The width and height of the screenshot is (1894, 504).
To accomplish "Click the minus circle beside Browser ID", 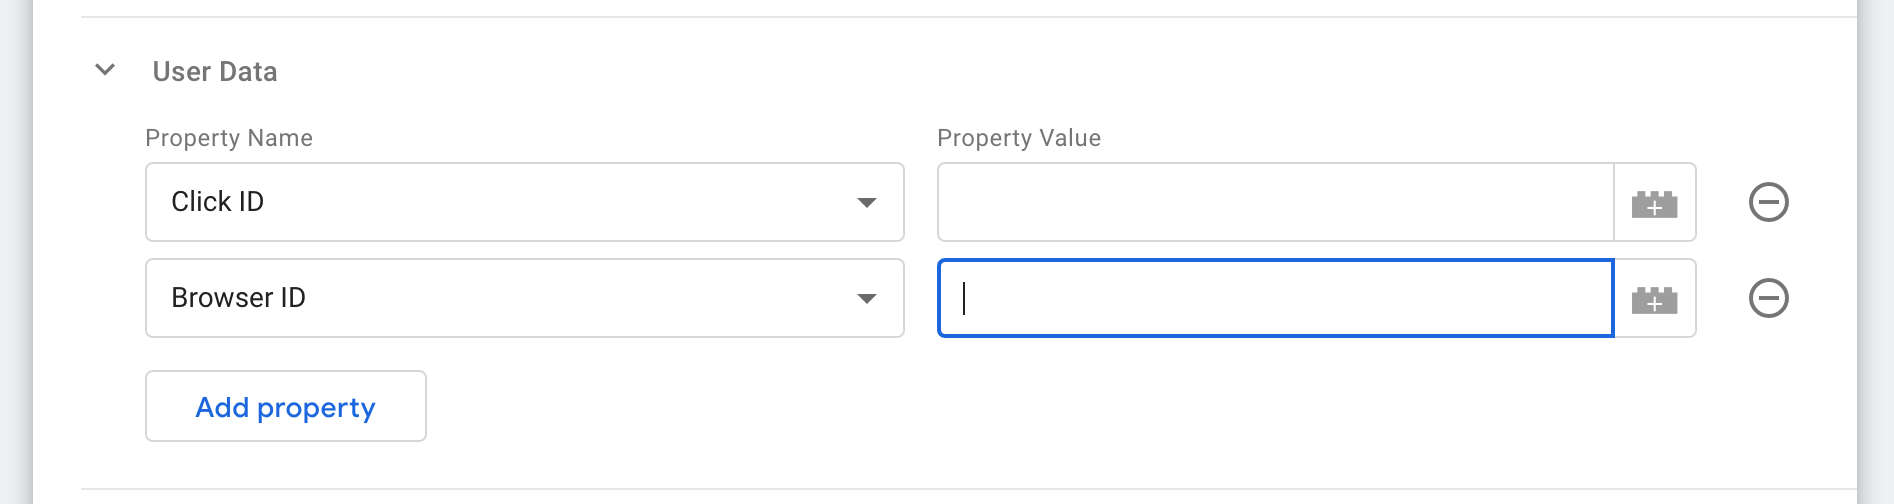I will pos(1768,298).
